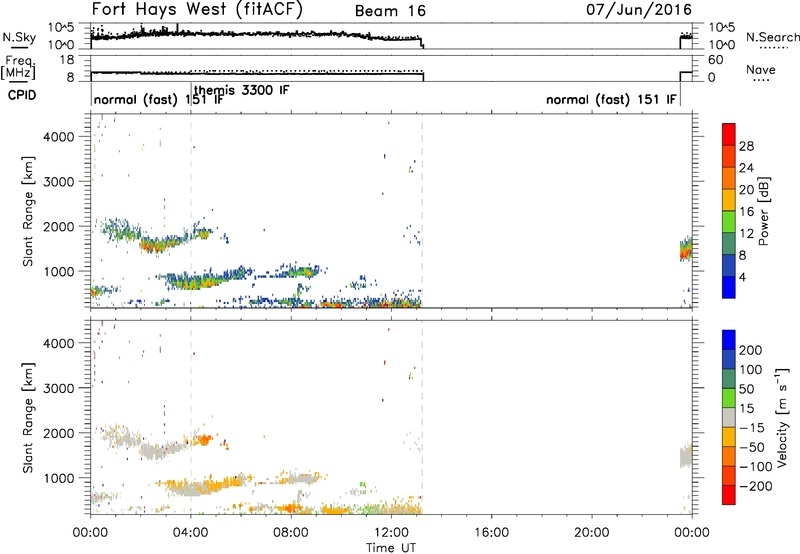Click the '04:00' time axis tick label
The height and width of the screenshot is (554, 800).
[191, 533]
